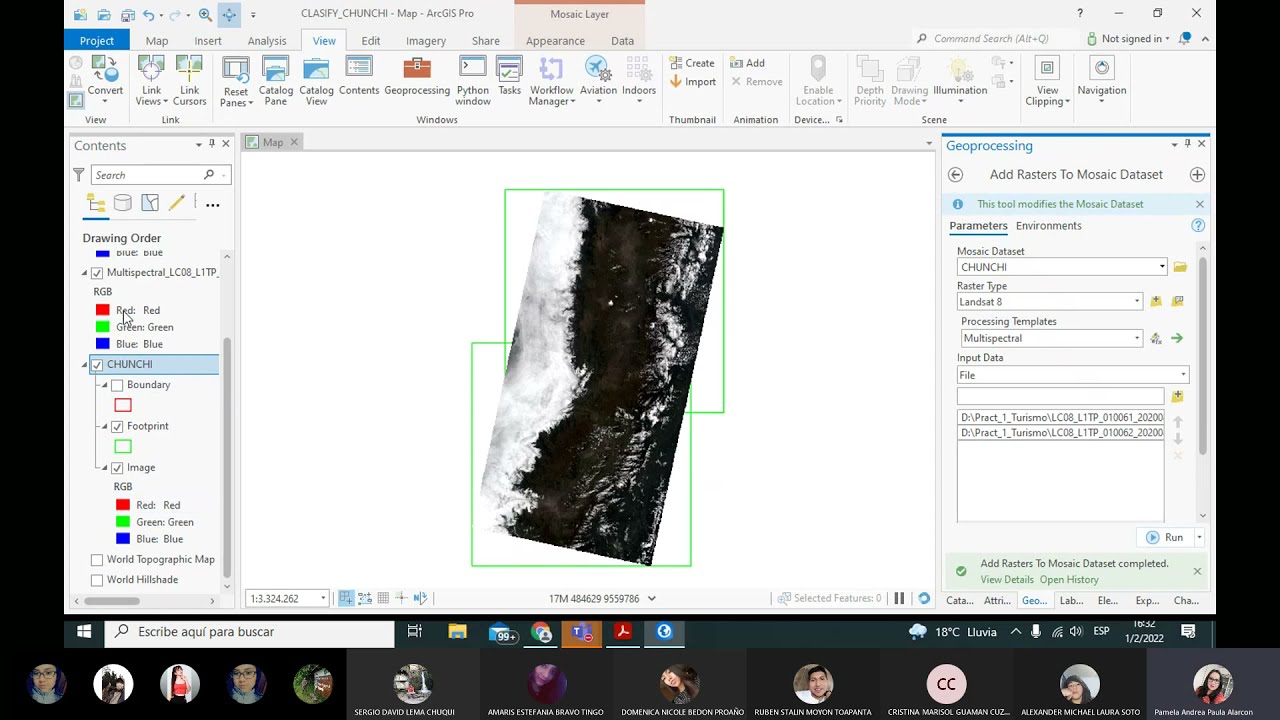Viewport: 1280px width, 720px height.
Task: Turn on World Topographic Map layer
Action: (x=97, y=560)
